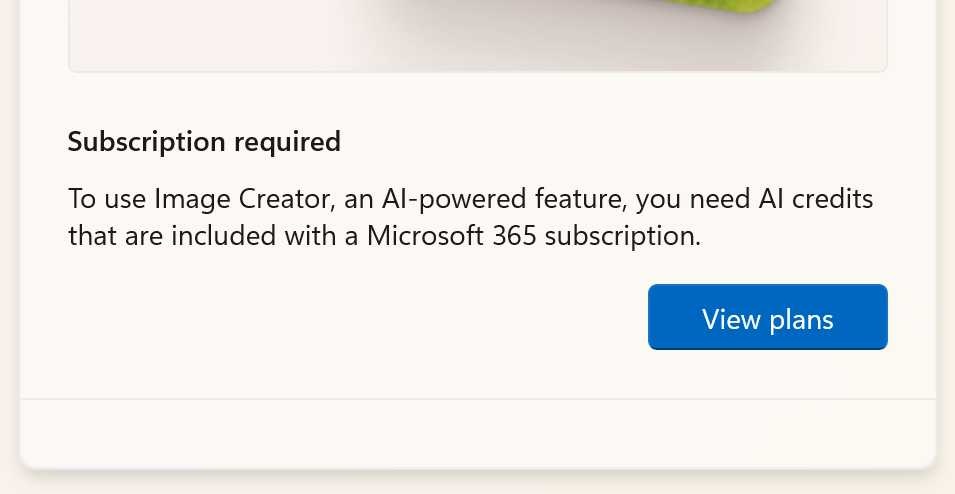
Task: Click the View plans button
Action: [x=767, y=318]
